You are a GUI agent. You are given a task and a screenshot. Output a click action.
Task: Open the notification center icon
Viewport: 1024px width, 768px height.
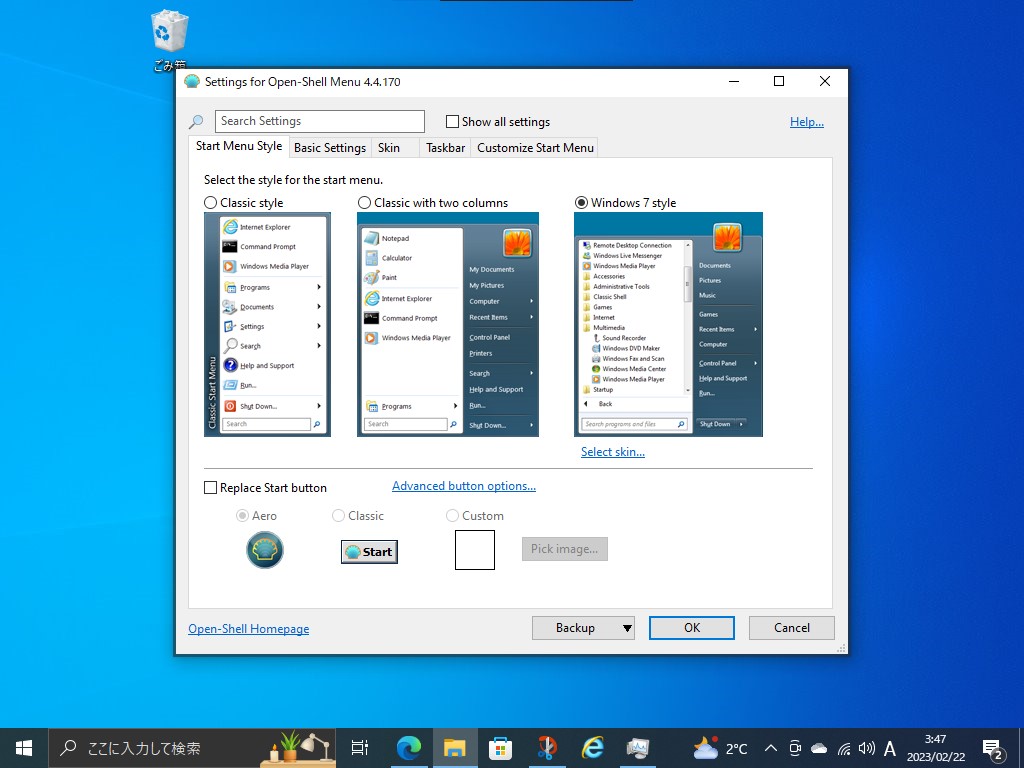(993, 749)
